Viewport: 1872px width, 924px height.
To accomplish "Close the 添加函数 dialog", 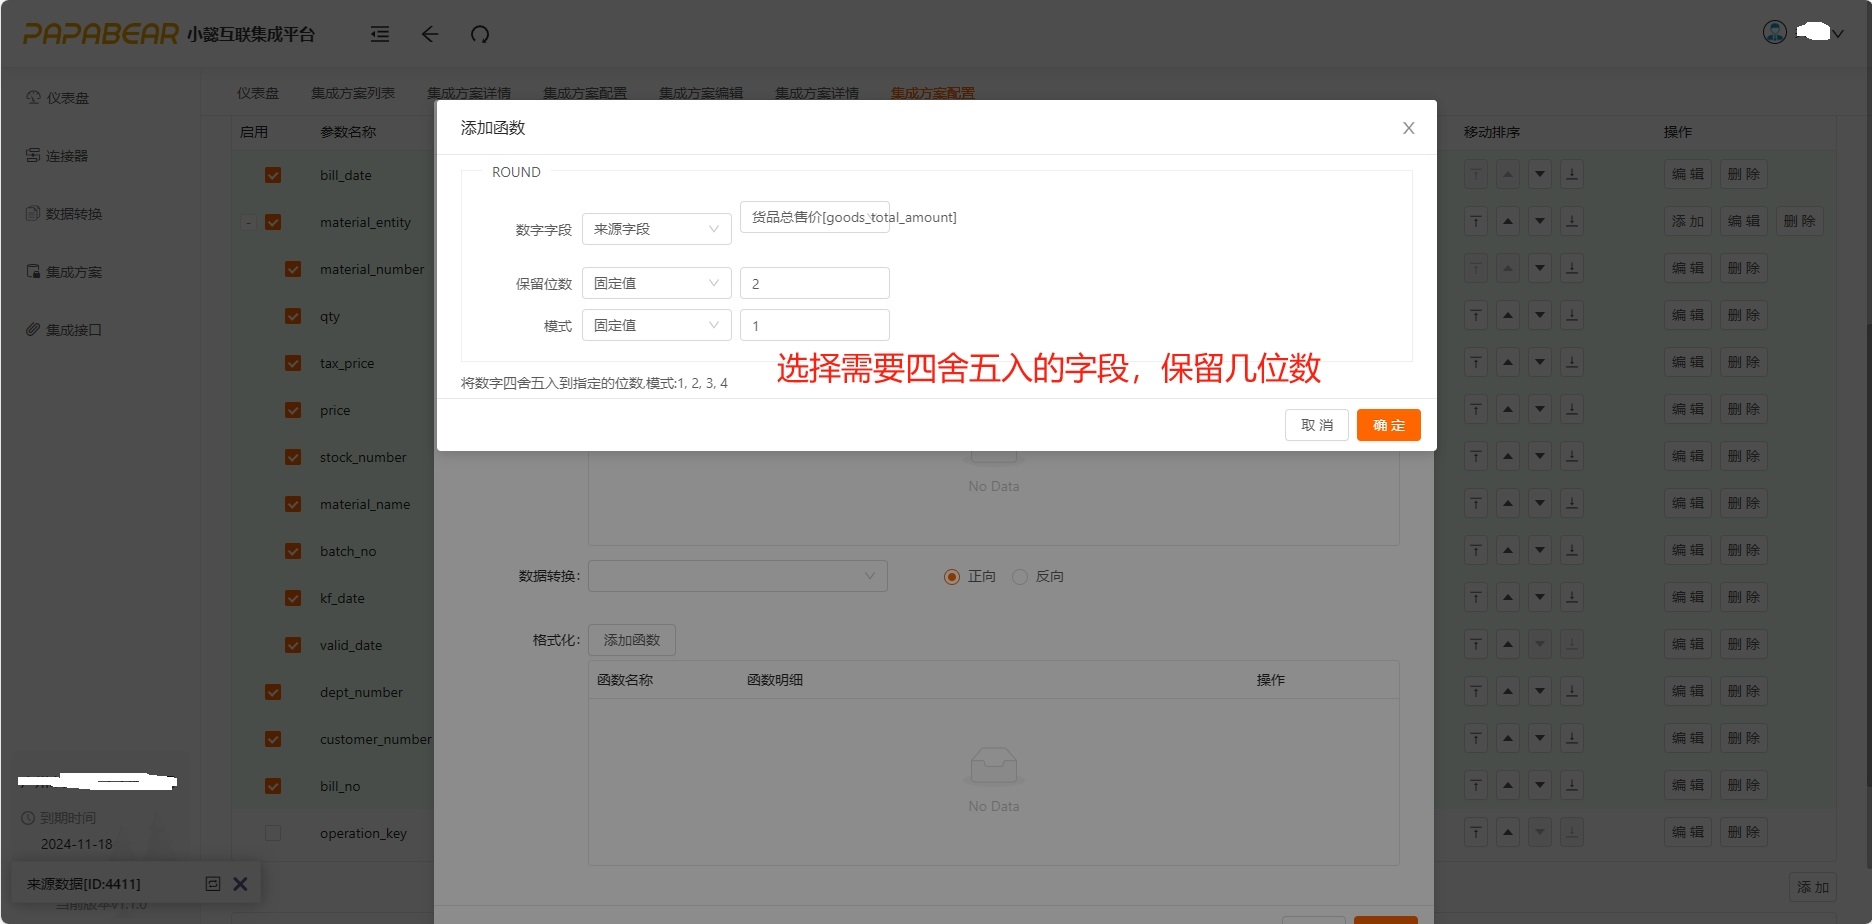I will tap(1408, 128).
